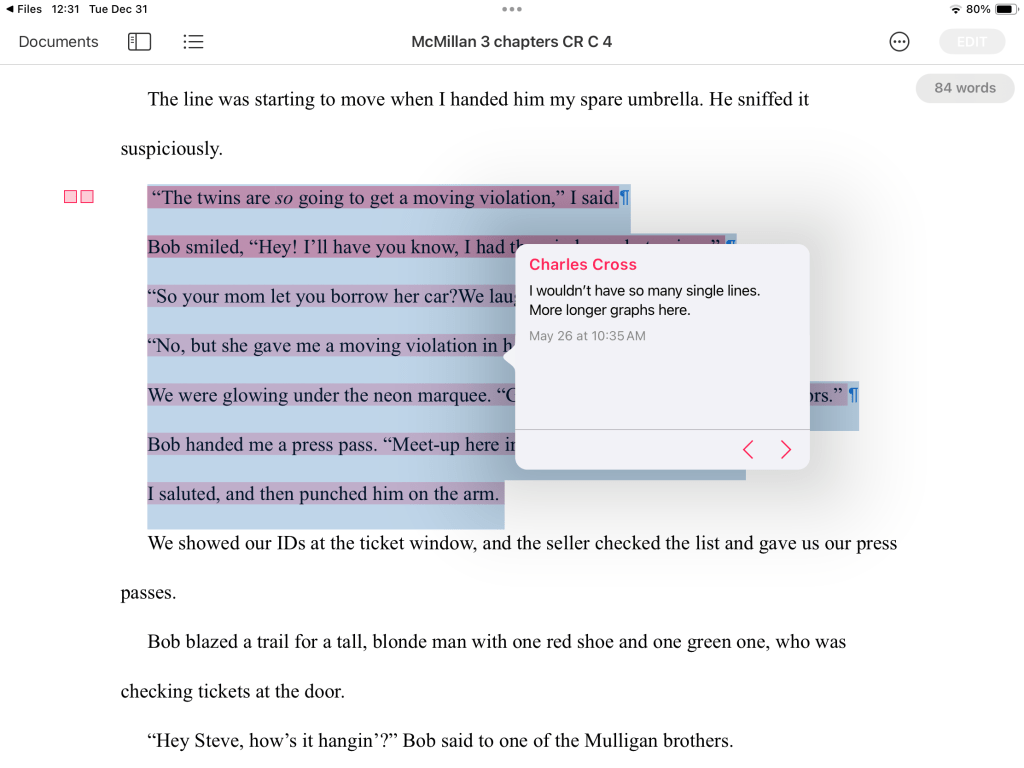The image size is (1024, 768).
Task: Tap the Charles Cross author name
Action: [583, 265]
